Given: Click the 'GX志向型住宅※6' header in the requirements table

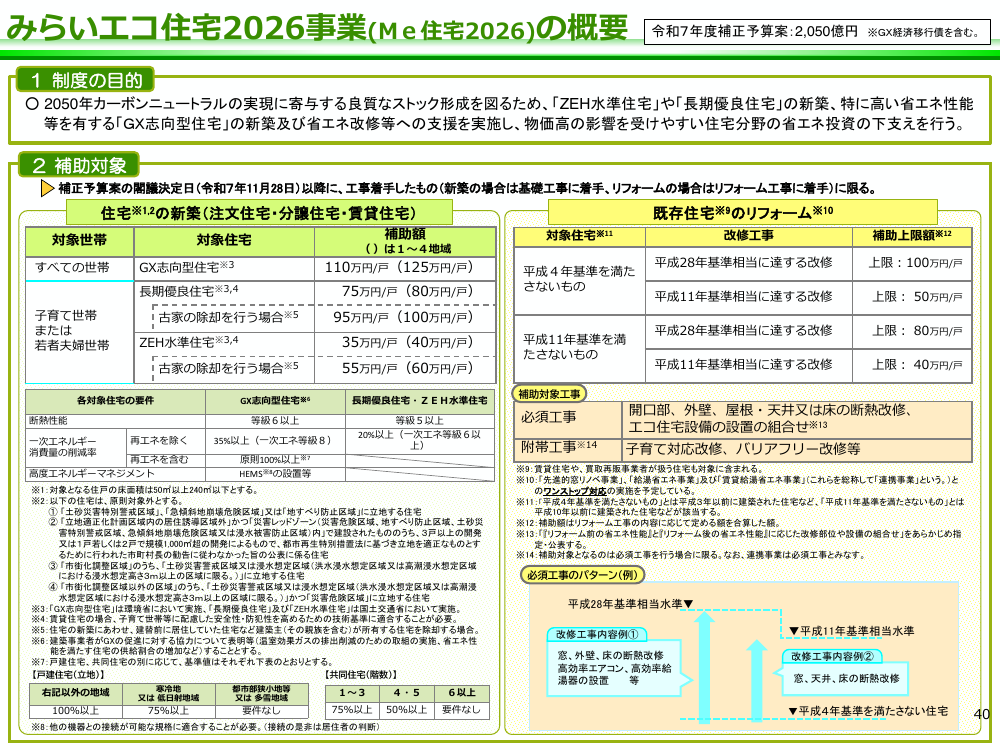Looking at the screenshot, I should pos(275,401).
